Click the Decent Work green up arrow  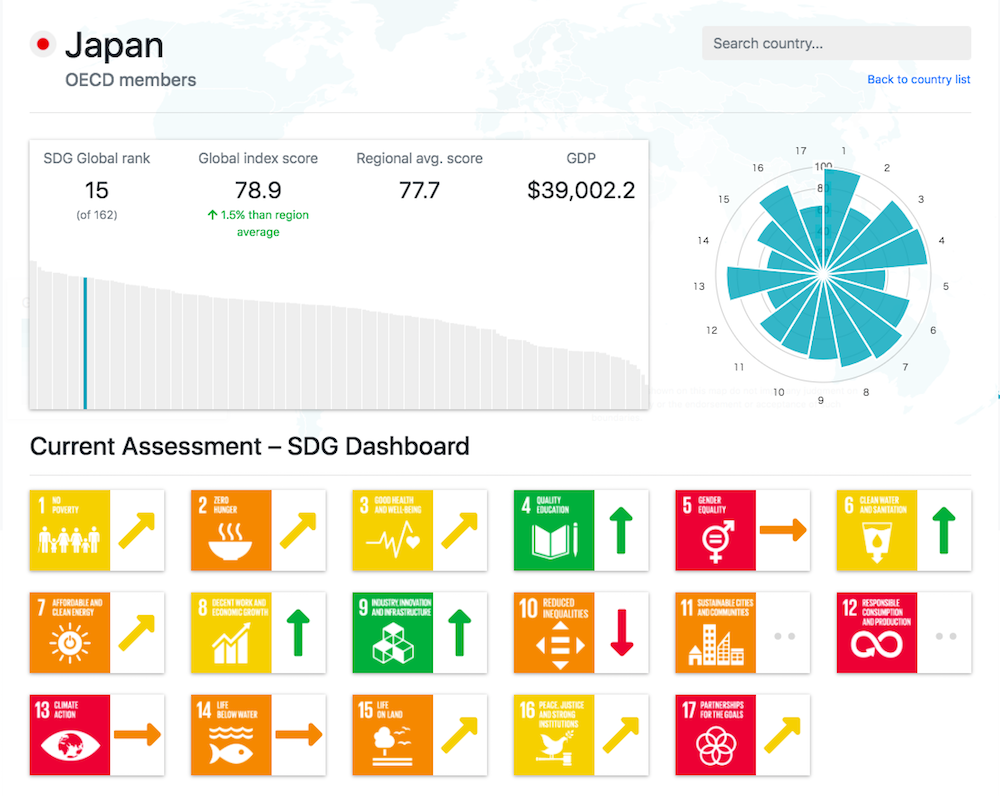[299, 633]
